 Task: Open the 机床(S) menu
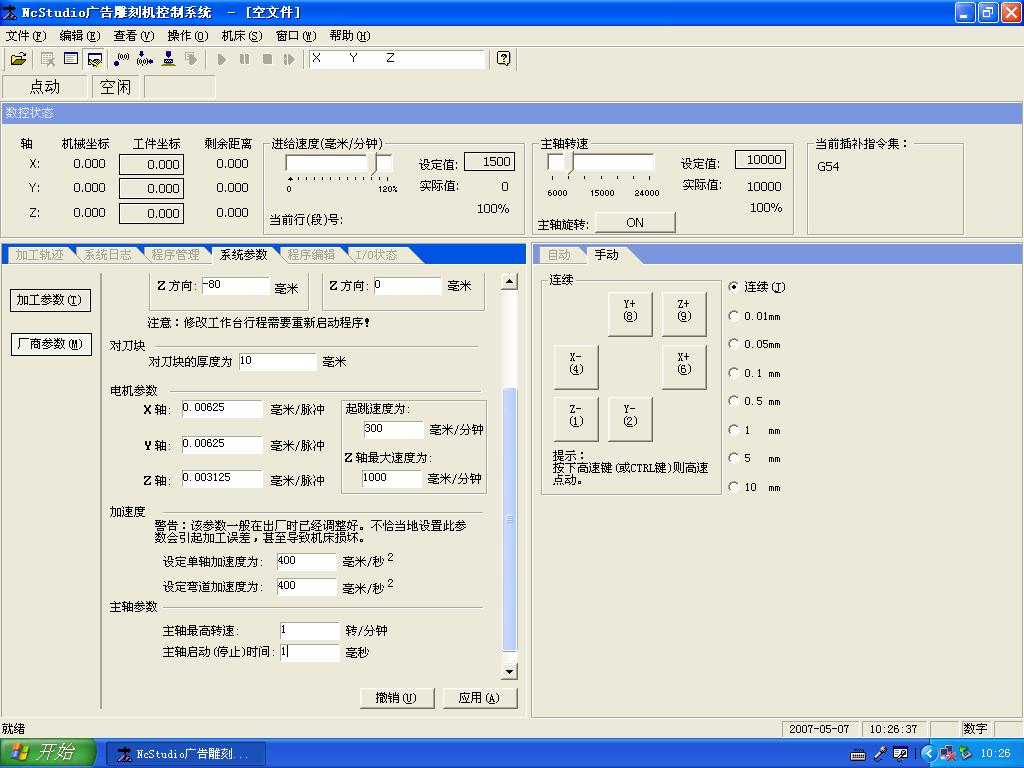click(241, 36)
